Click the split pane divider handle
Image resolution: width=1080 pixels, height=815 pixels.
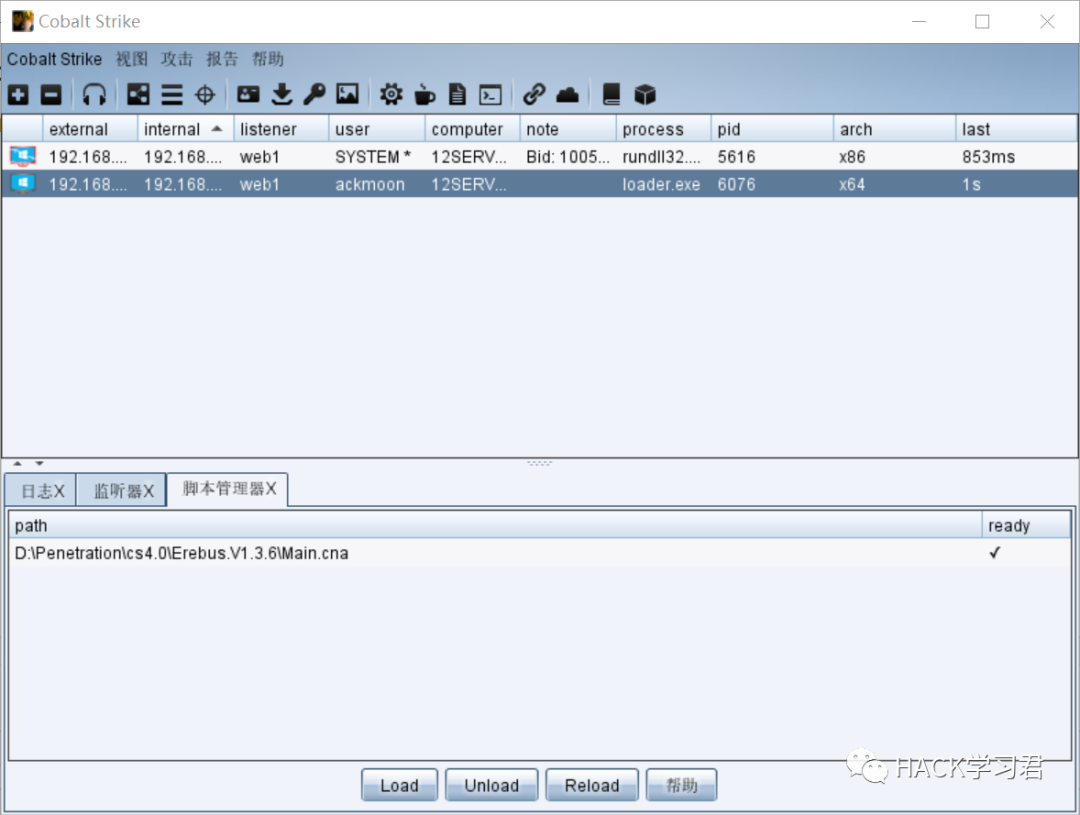539,464
